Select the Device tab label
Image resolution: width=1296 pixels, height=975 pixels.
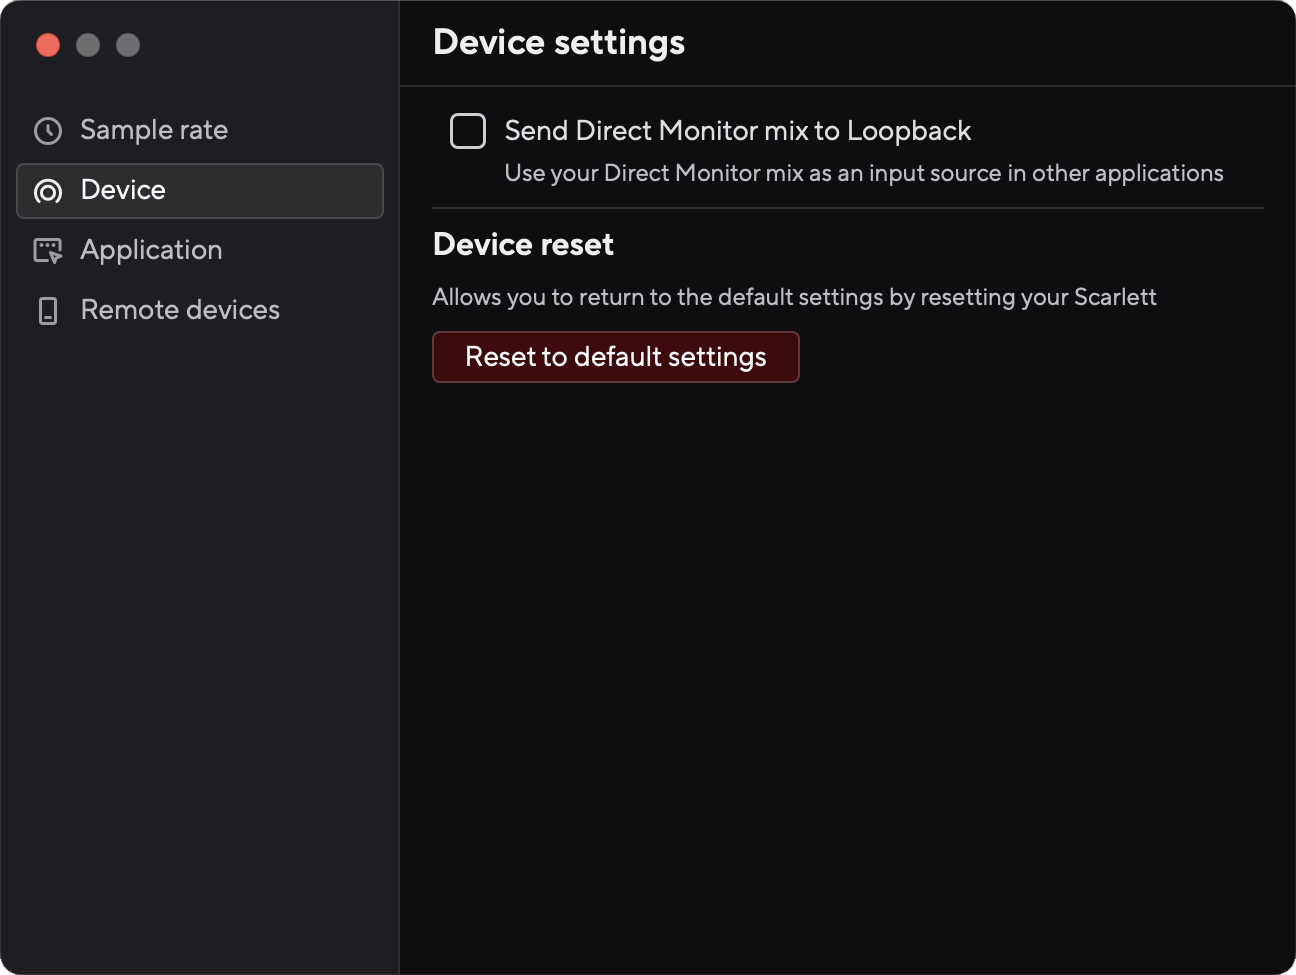[x=123, y=190]
